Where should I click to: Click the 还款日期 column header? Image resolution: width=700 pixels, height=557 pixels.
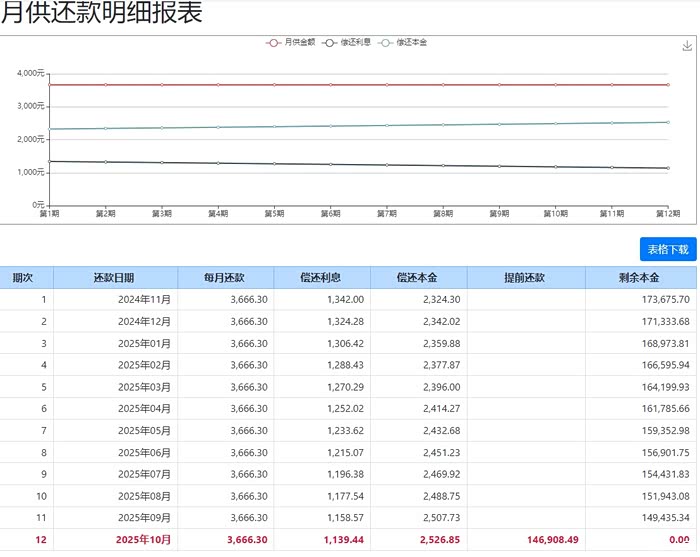tap(114, 278)
